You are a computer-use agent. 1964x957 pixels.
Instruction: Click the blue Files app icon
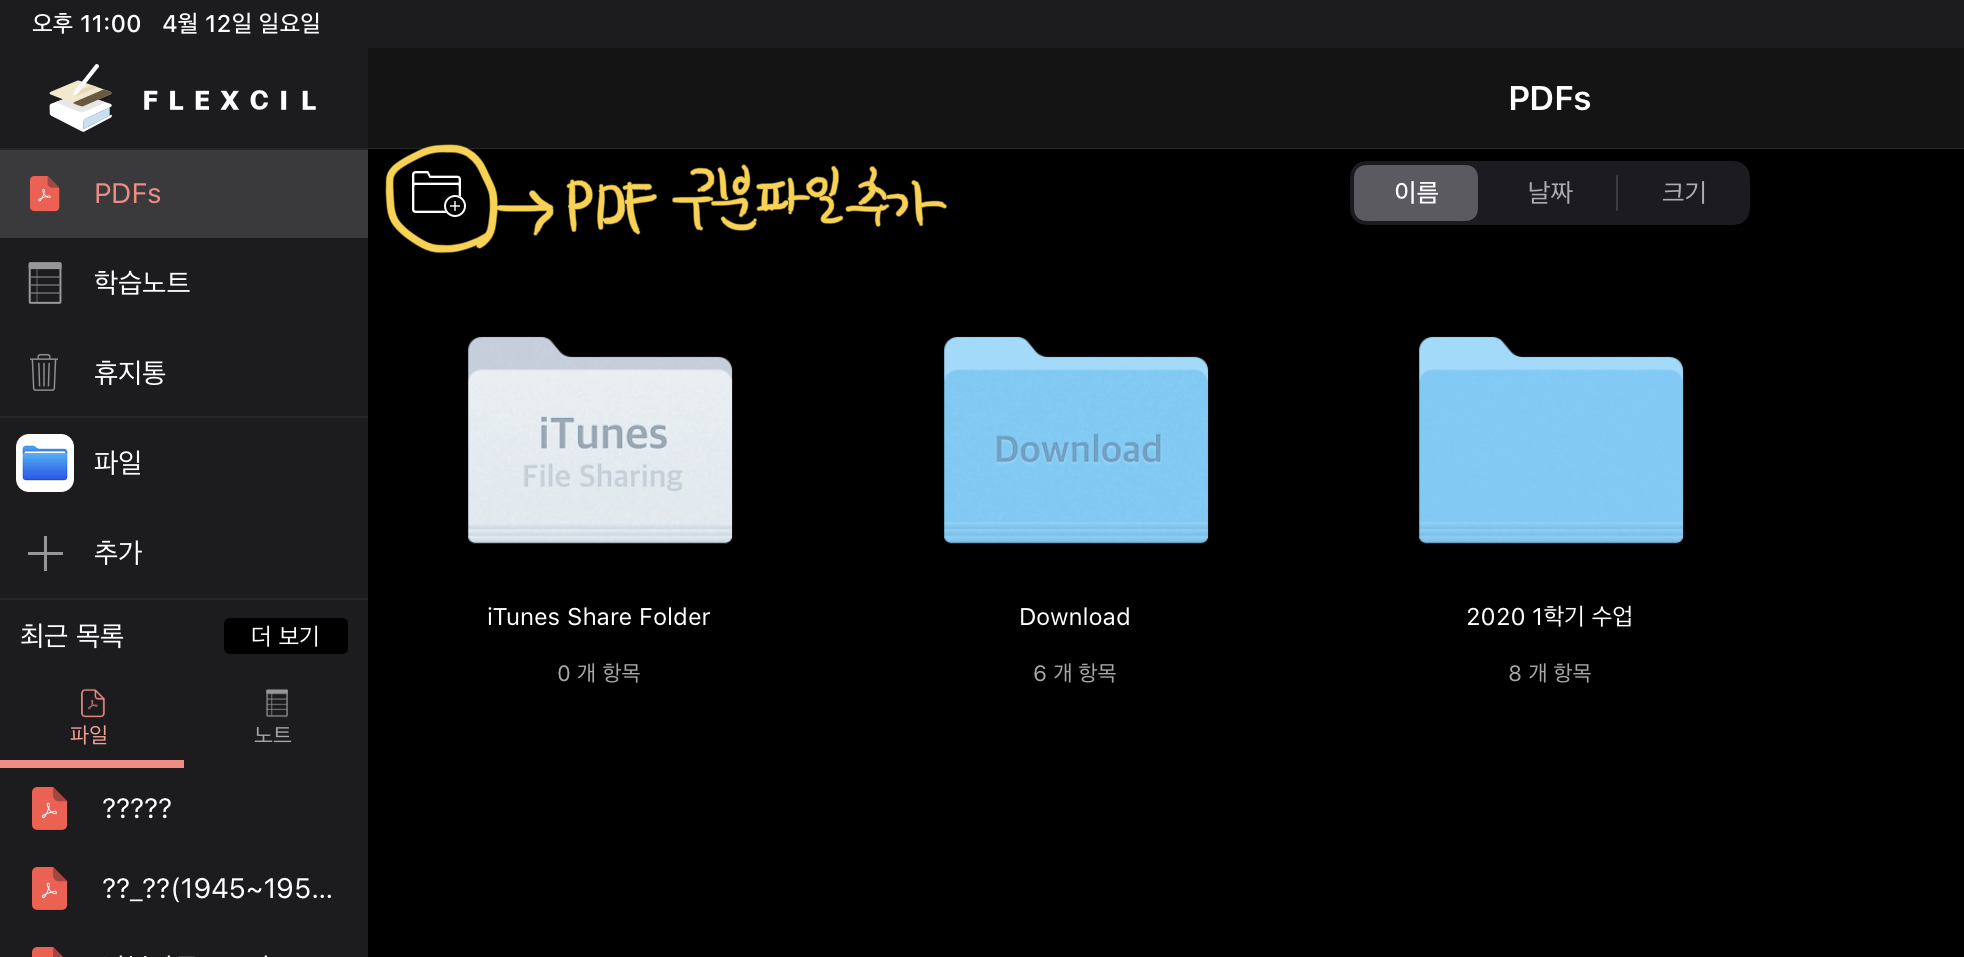click(x=45, y=463)
